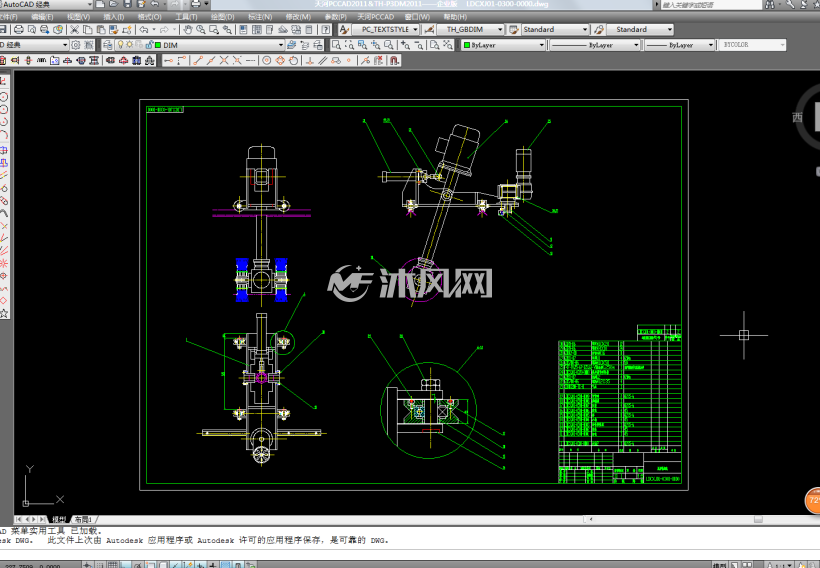Click the Multileader Style icon
Image resolution: width=820 pixels, height=568 pixels.
pos(599,30)
